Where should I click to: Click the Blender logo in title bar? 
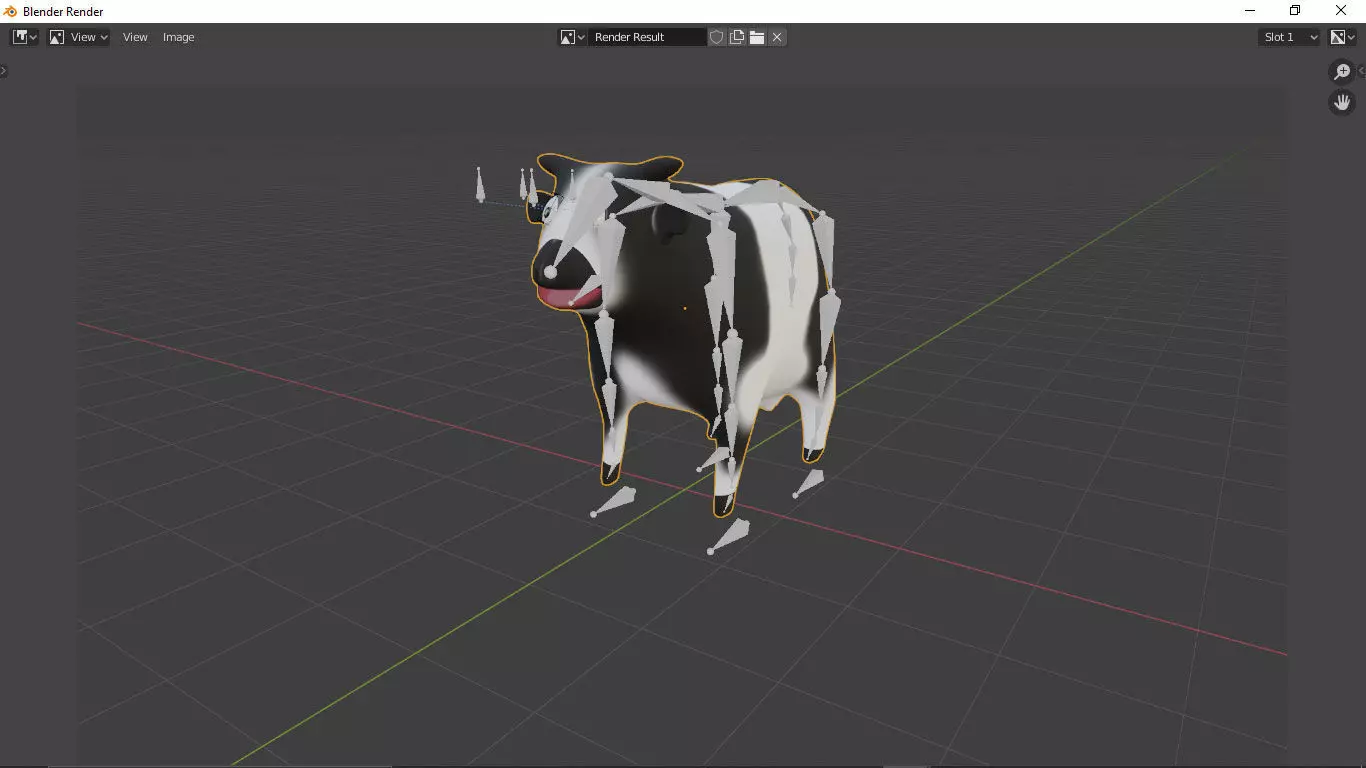[11, 11]
